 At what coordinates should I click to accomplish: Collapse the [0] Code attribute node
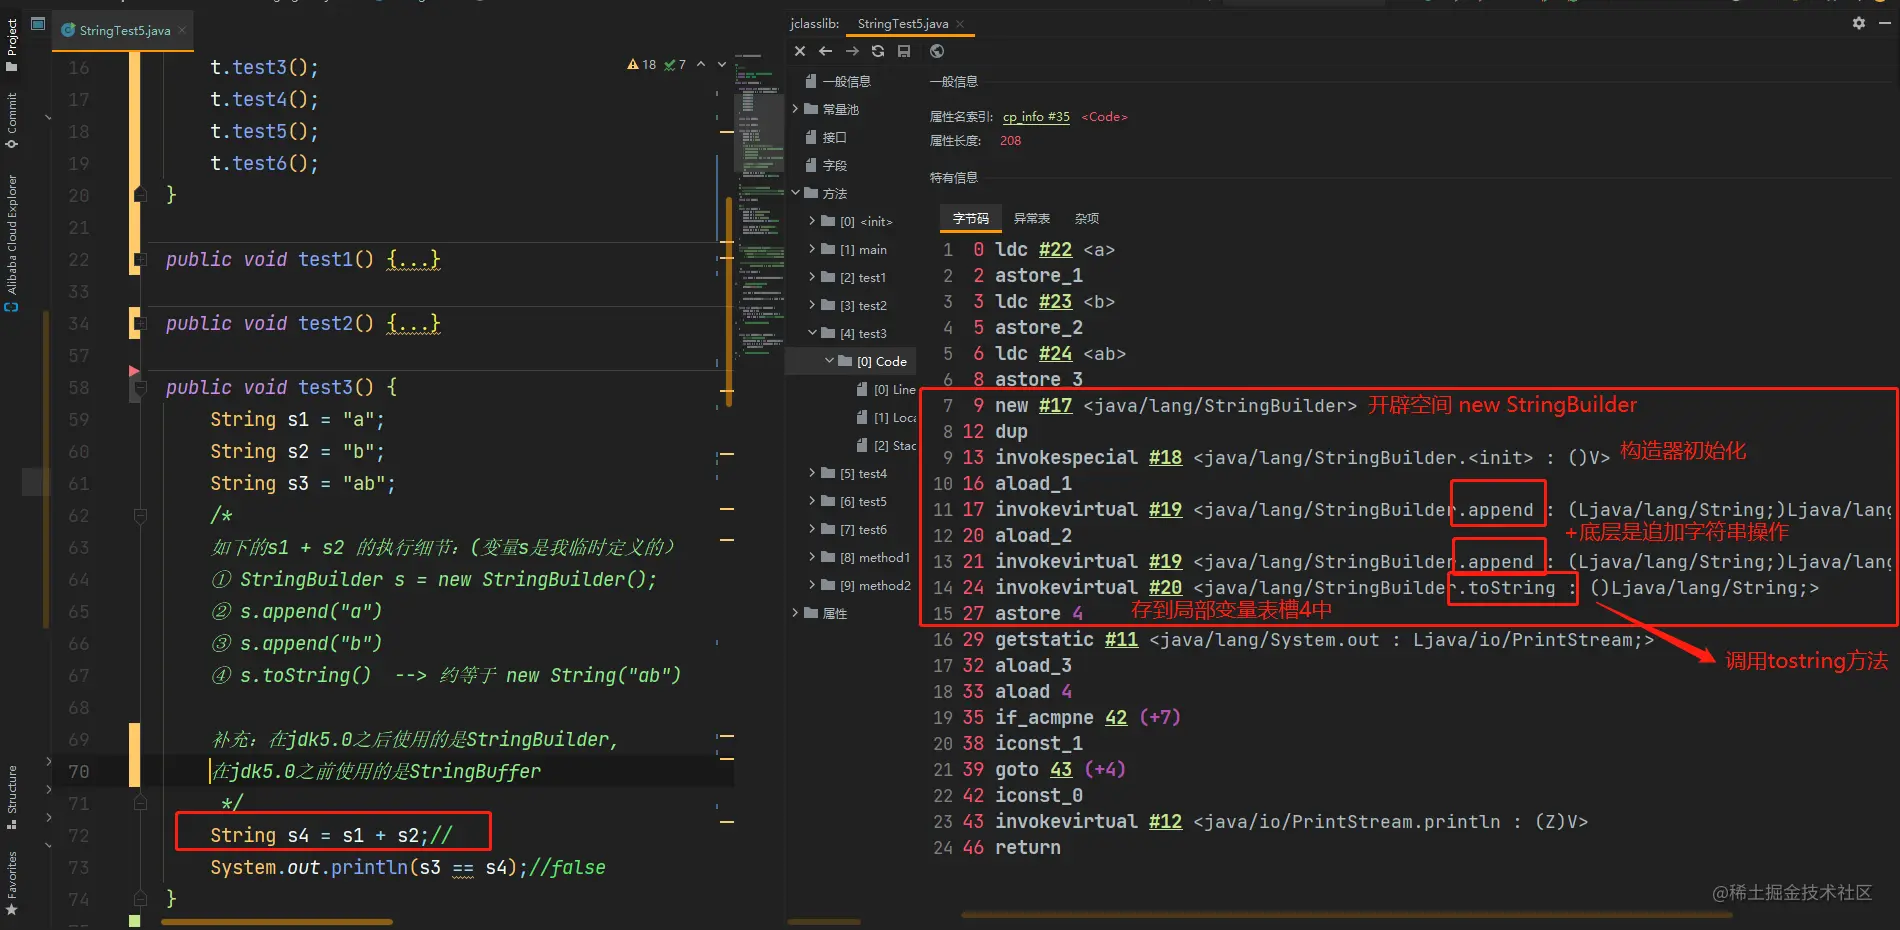[x=829, y=361]
